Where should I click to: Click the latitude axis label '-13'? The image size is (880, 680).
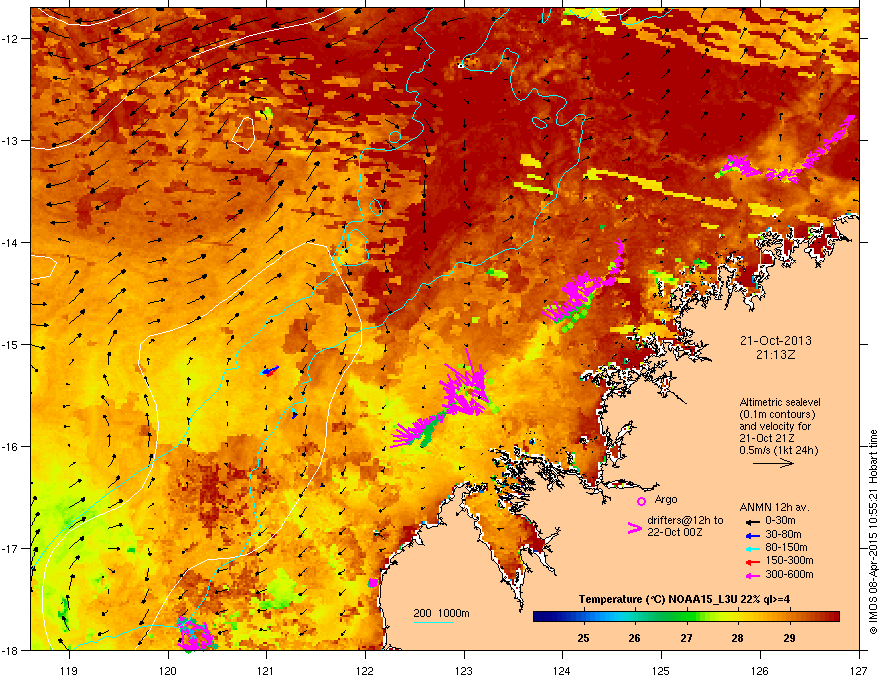11,140
